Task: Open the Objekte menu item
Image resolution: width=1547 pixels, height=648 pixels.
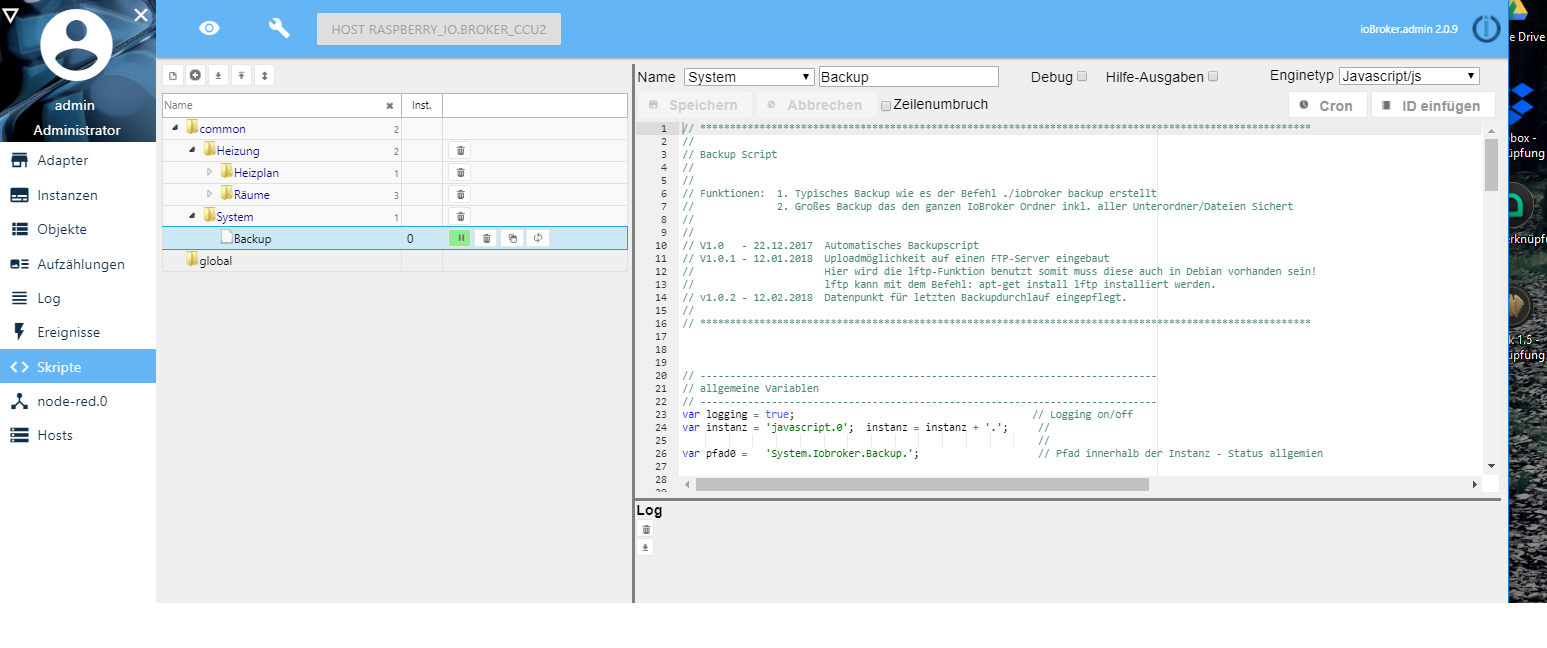Action: 78,229
